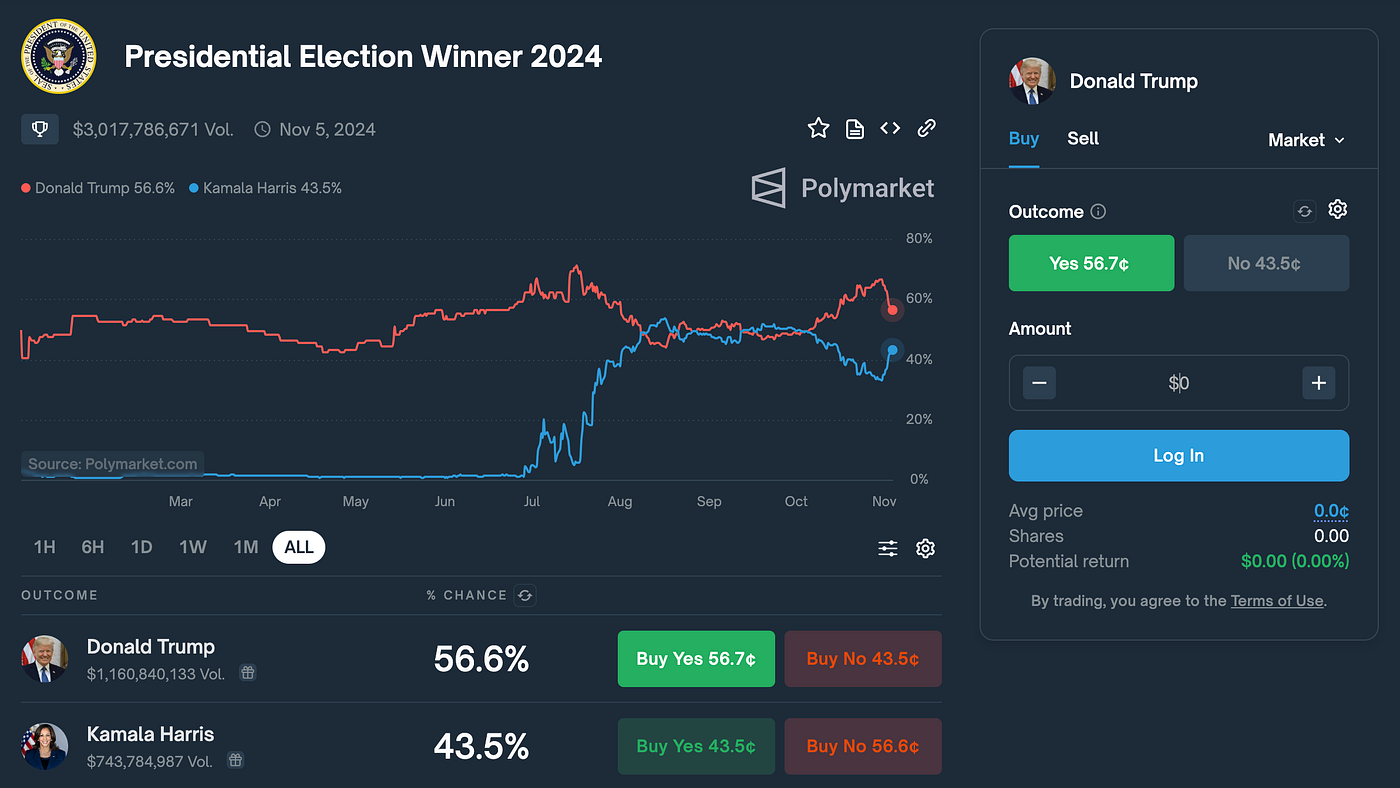Select the Yes 56.7¢ outcome toggle
The height and width of the screenshot is (788, 1400).
click(x=1091, y=263)
